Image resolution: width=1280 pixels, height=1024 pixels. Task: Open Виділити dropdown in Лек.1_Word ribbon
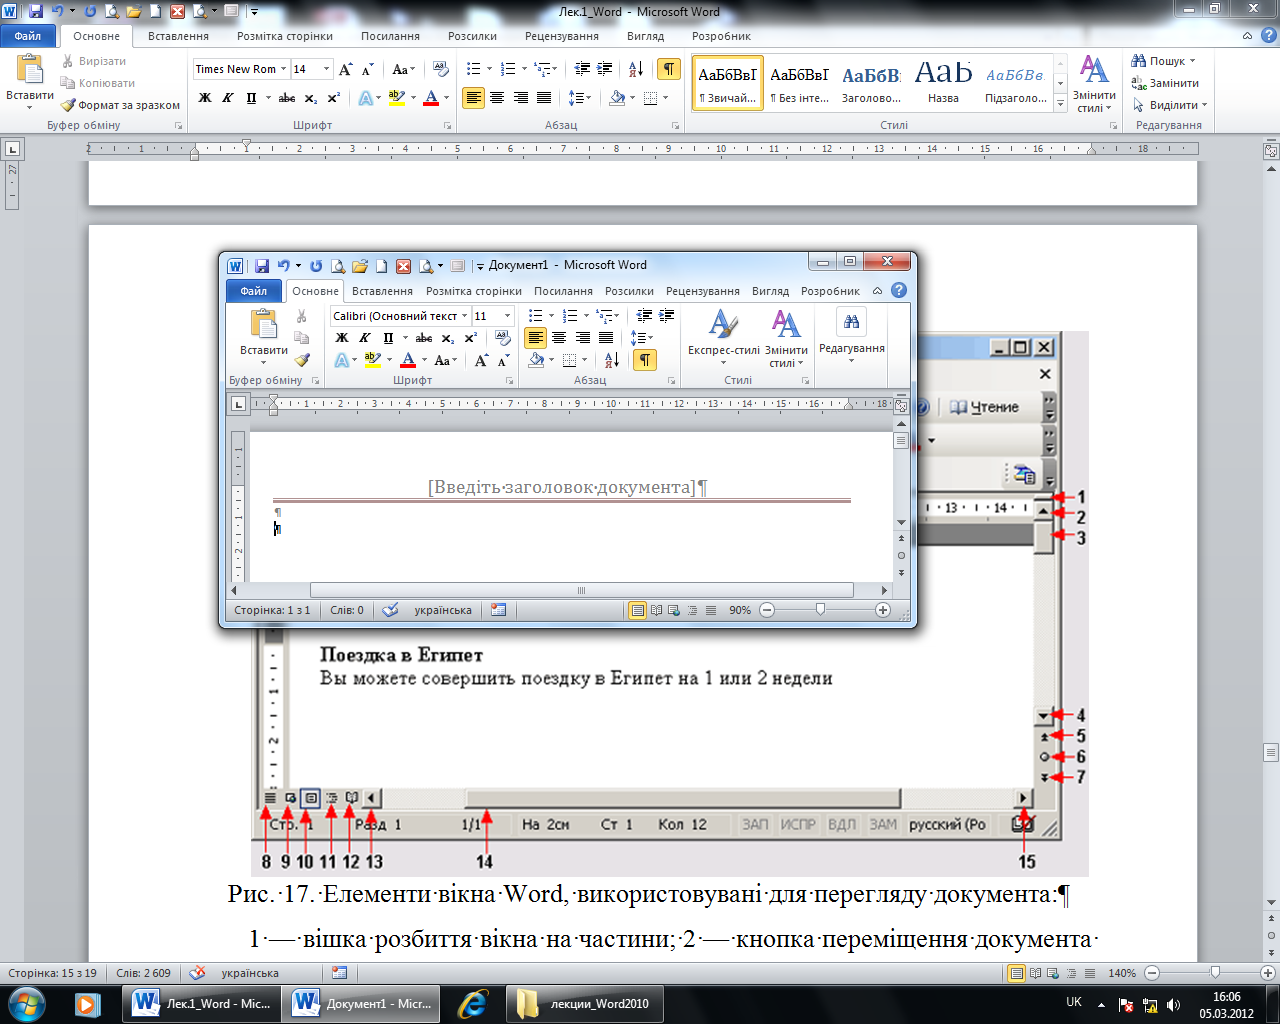coord(1170,105)
